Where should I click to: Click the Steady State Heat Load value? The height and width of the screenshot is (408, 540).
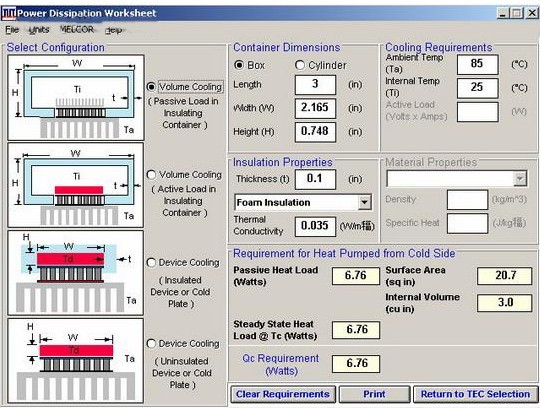[356, 330]
